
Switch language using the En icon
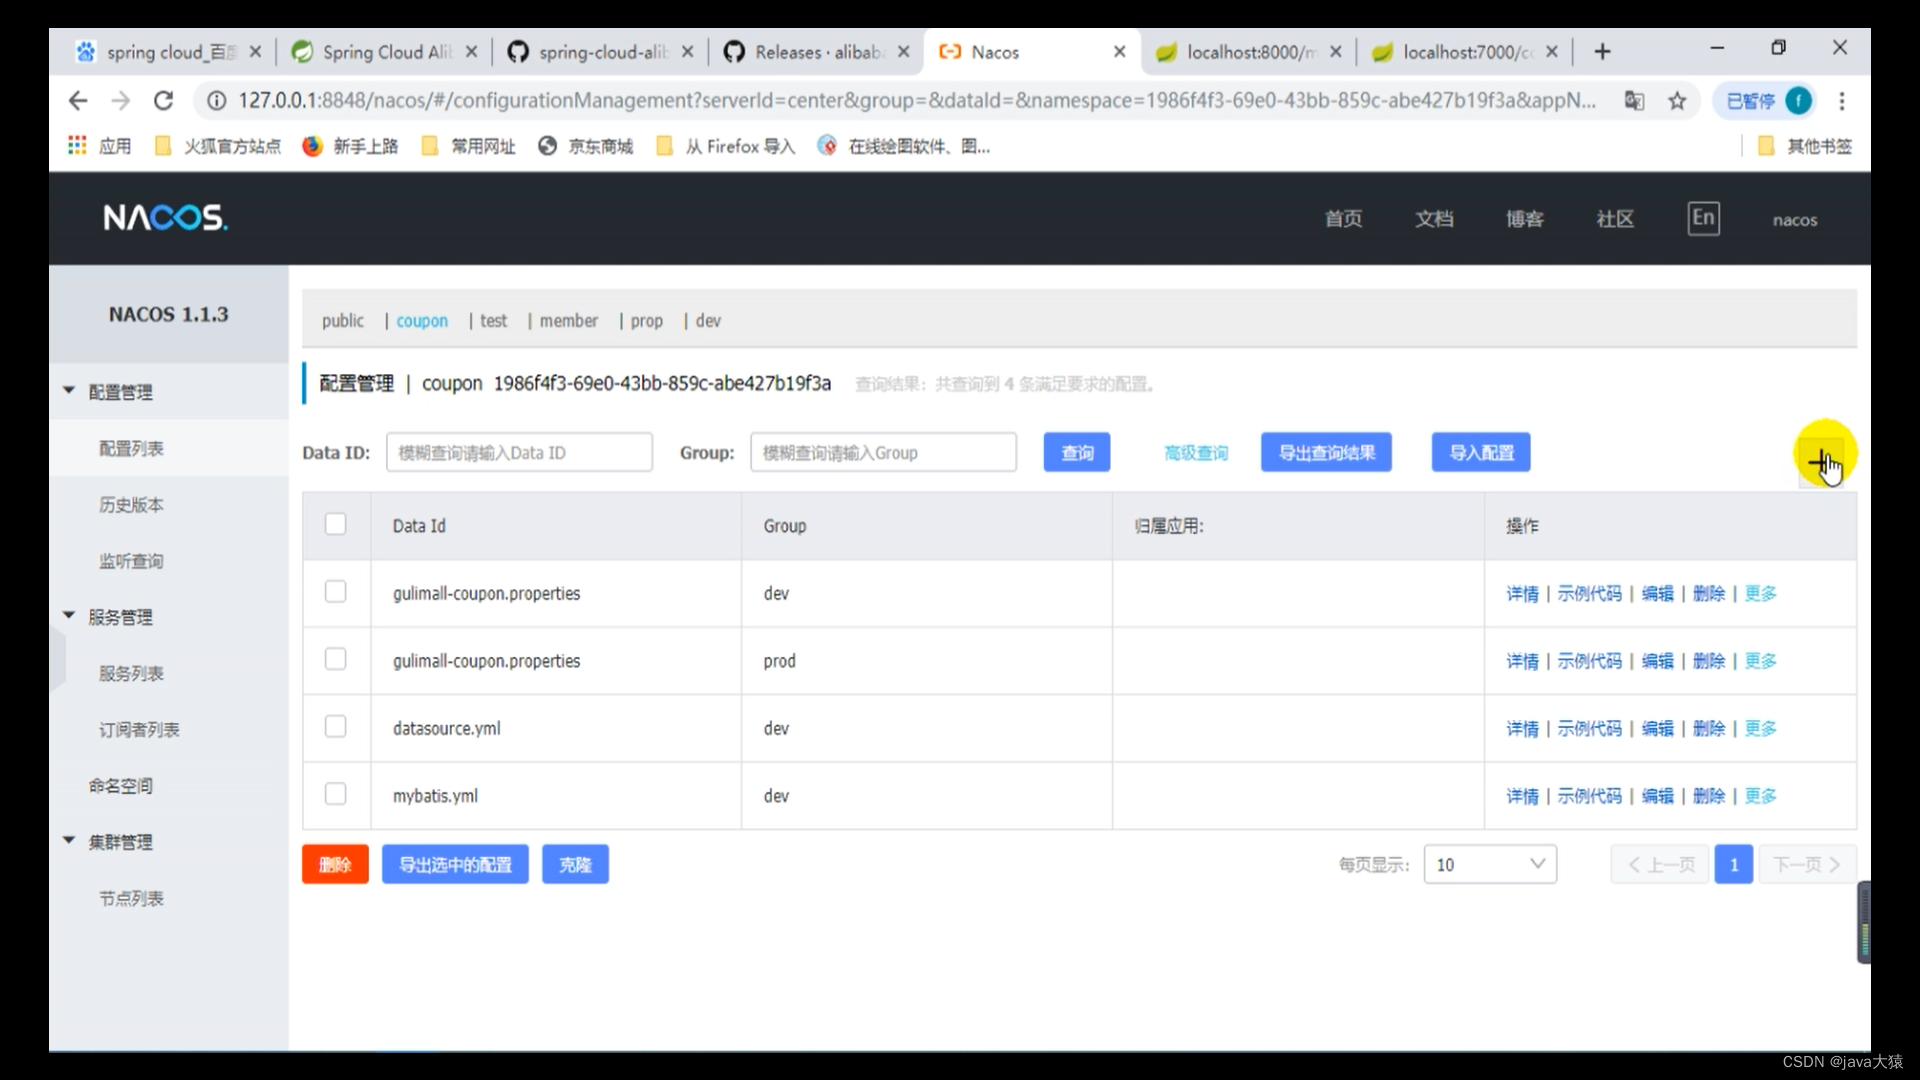[x=1703, y=218]
